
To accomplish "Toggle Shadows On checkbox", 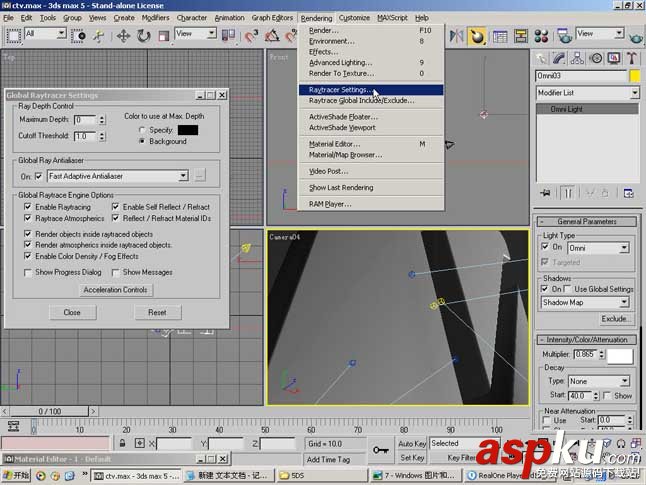I will 545,289.
